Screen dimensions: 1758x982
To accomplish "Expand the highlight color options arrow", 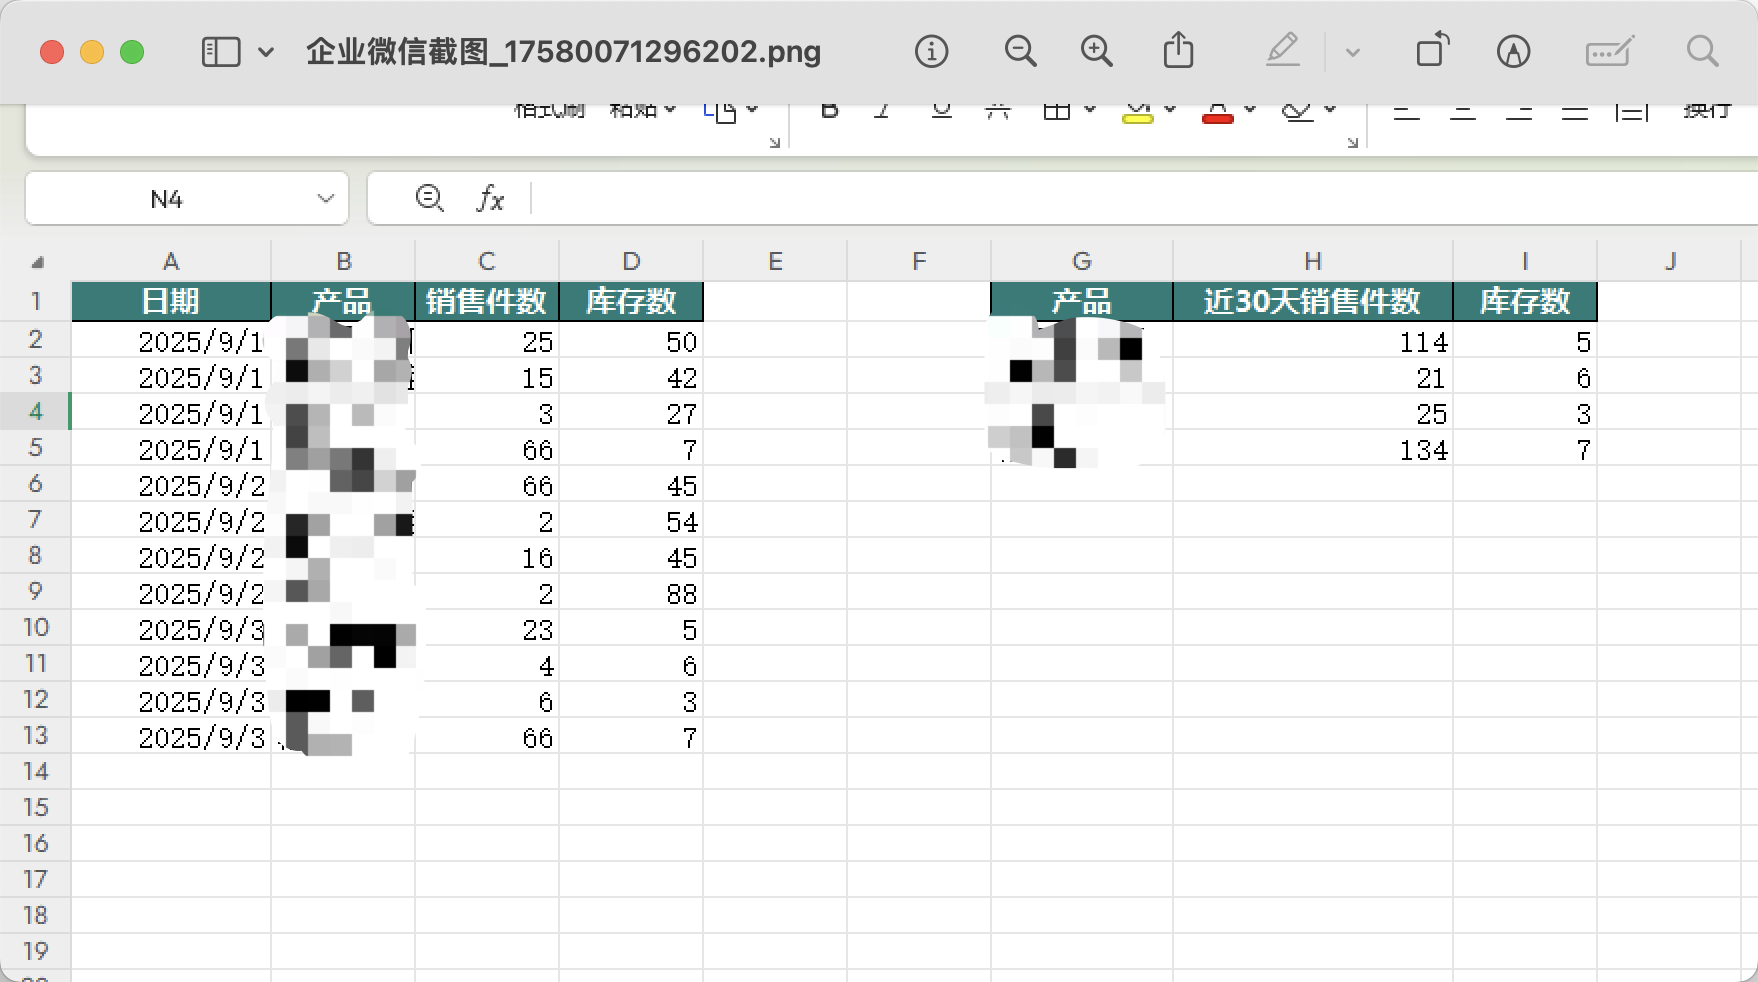I will (1352, 52).
